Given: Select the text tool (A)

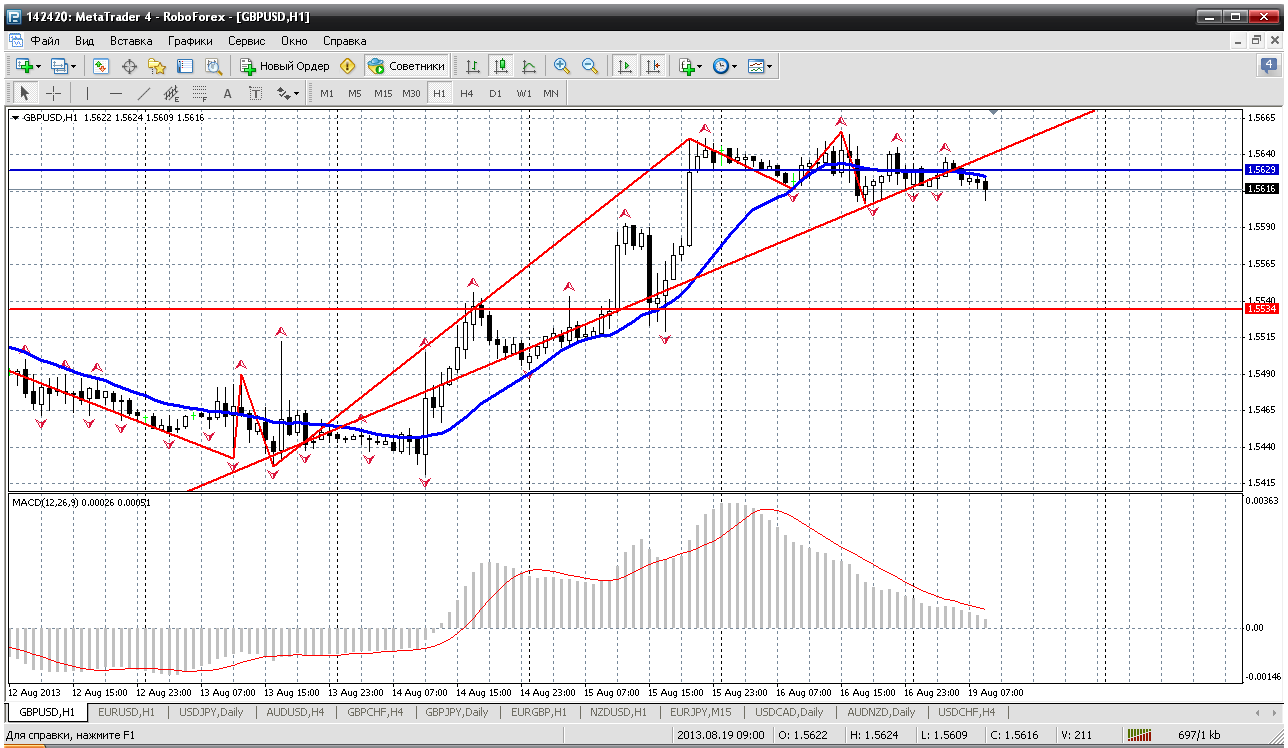Looking at the screenshot, I should (228, 93).
